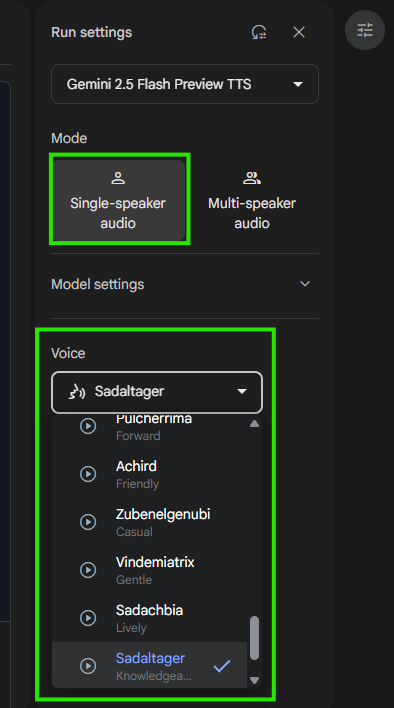Collapse the Sadaltager voice dropdown
The height and width of the screenshot is (708, 394).
[x=157, y=392]
